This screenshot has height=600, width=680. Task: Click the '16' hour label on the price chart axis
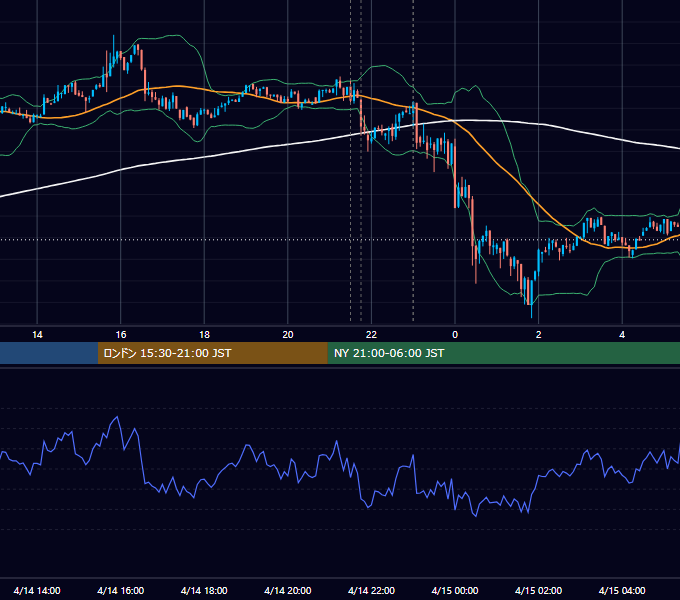(121, 335)
